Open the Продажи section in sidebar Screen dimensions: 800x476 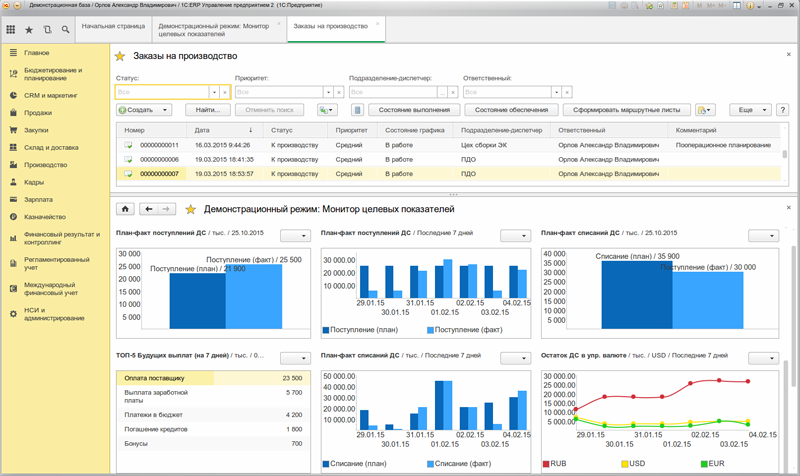click(x=38, y=113)
